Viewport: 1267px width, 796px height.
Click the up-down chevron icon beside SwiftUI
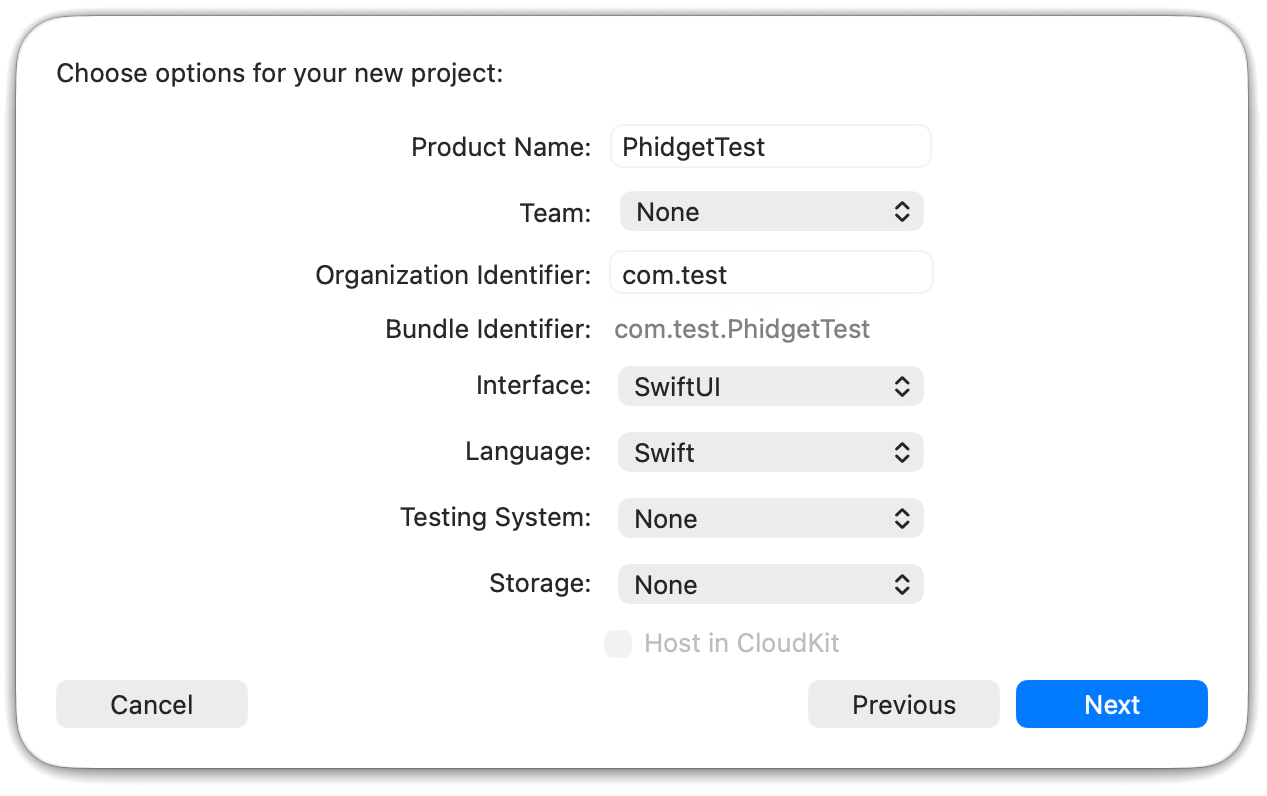coord(901,387)
